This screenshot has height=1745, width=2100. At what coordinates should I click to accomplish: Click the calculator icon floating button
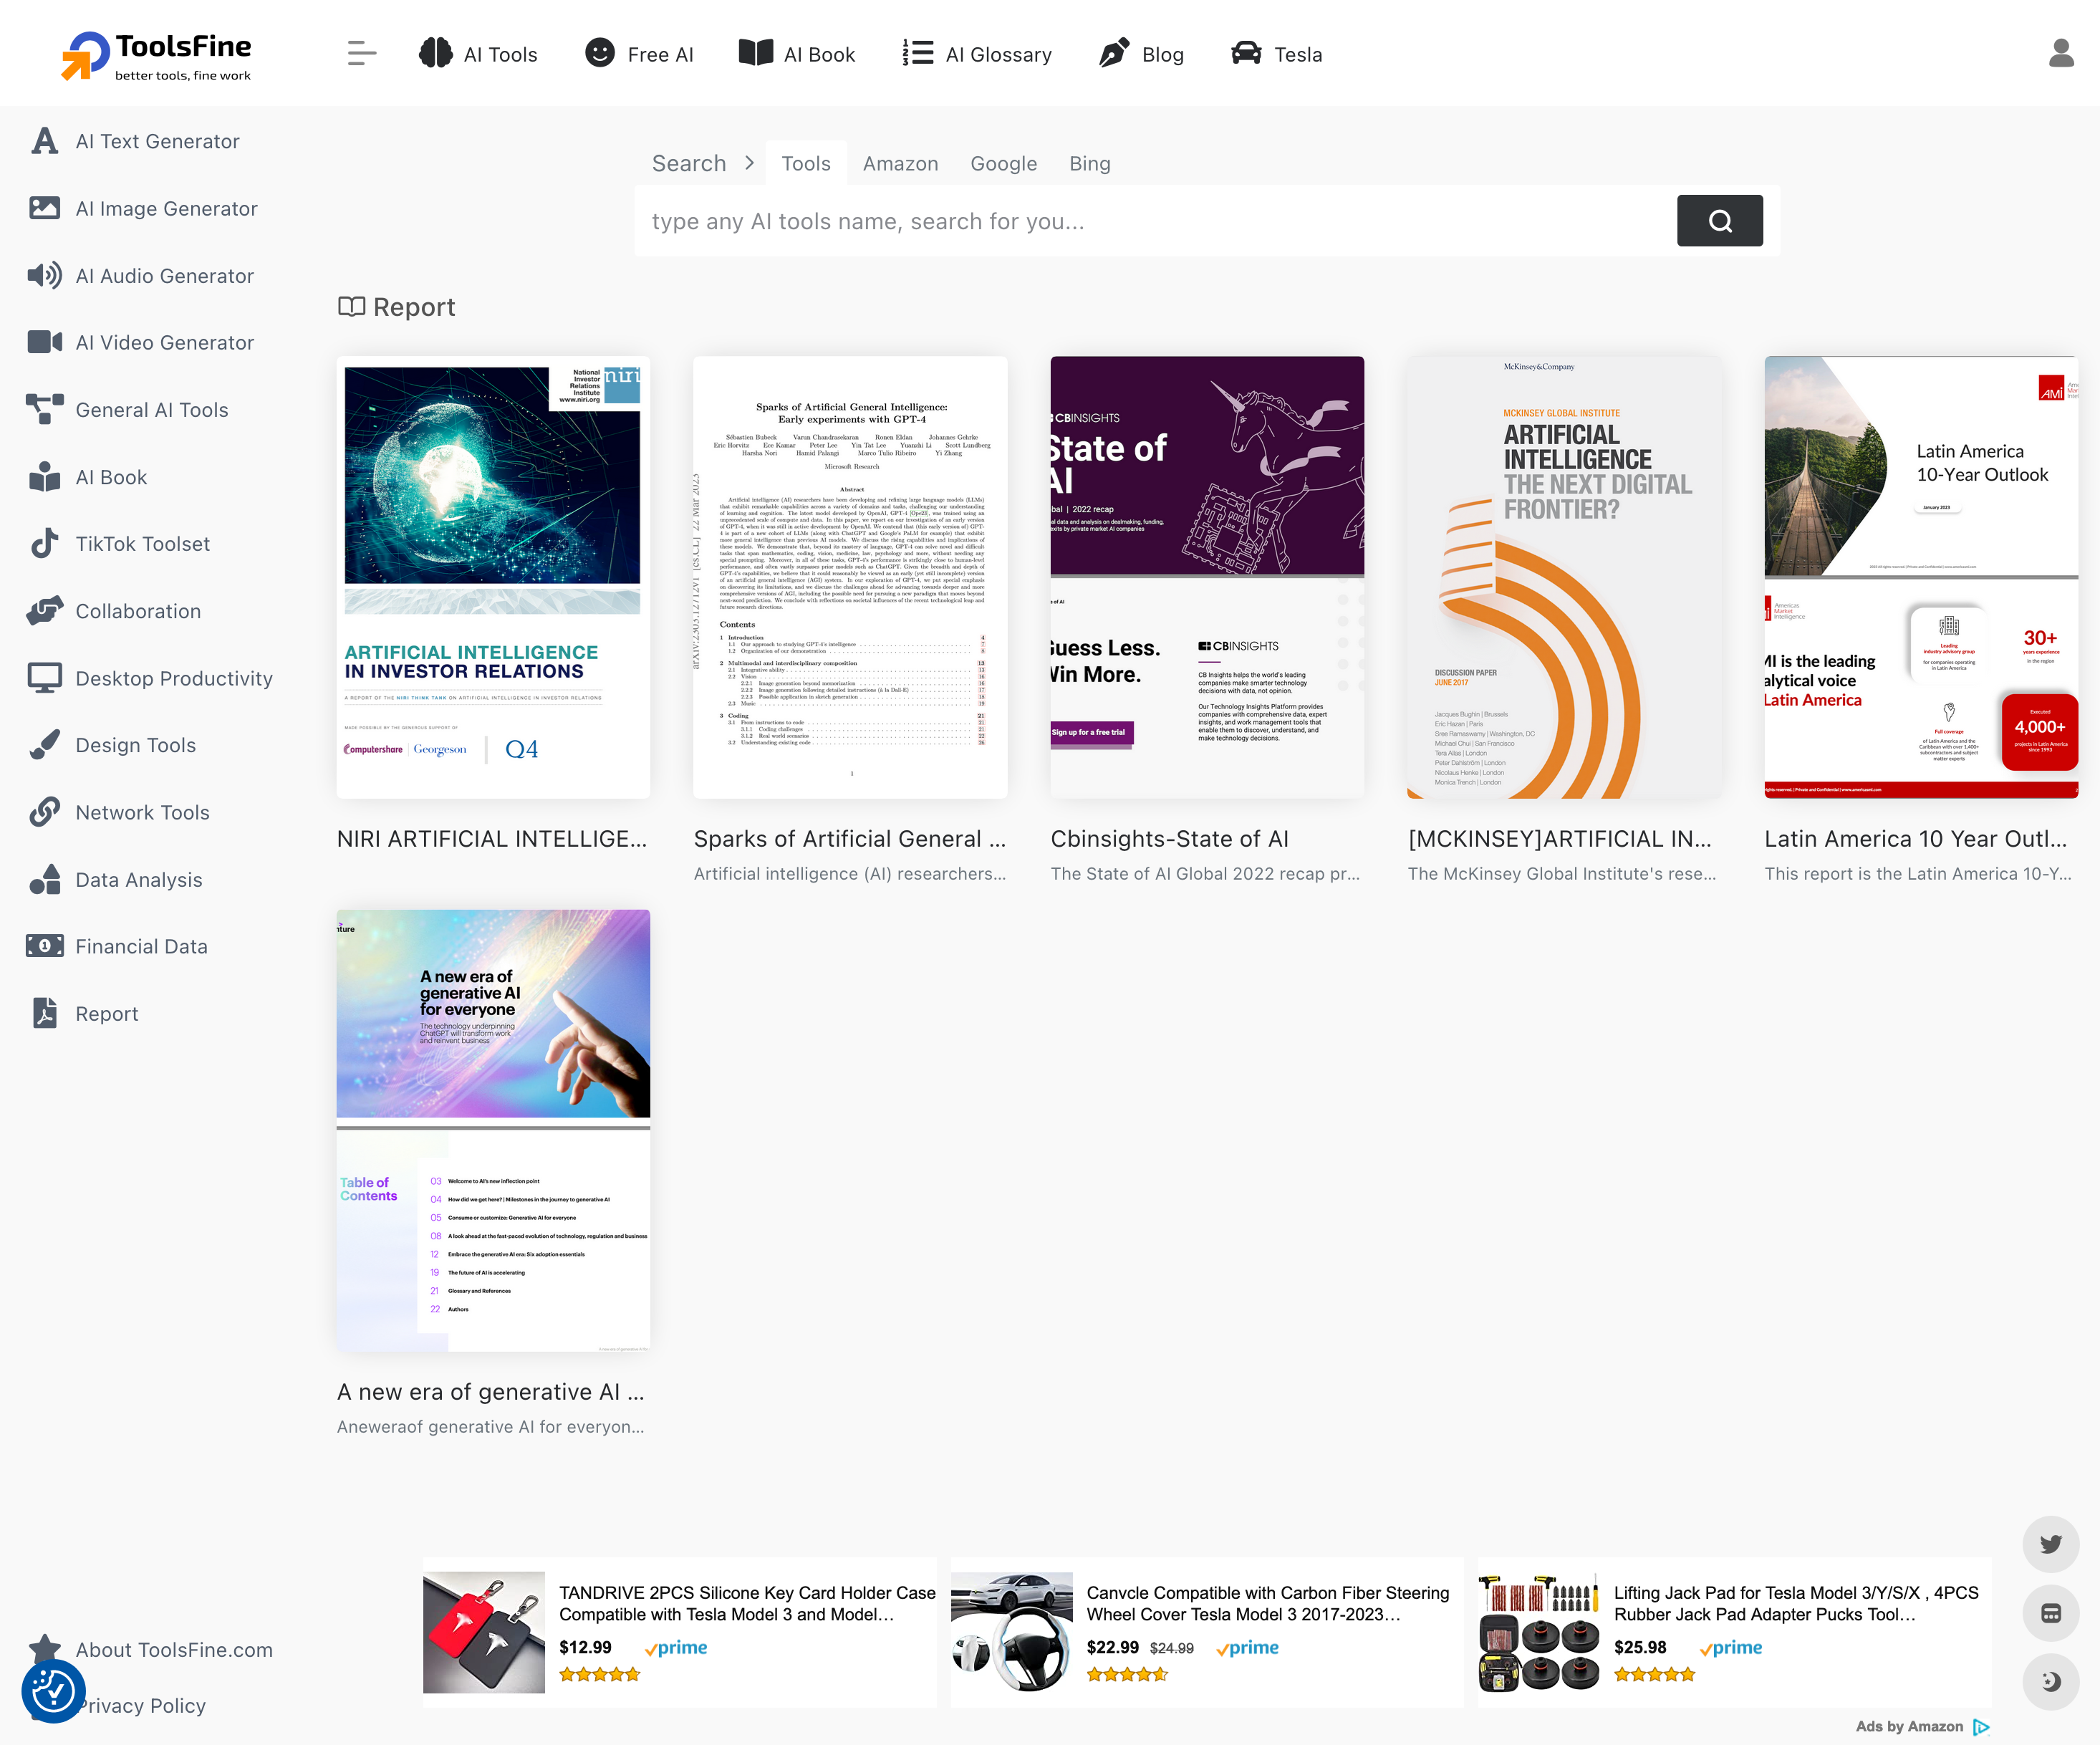pos(2050,1613)
